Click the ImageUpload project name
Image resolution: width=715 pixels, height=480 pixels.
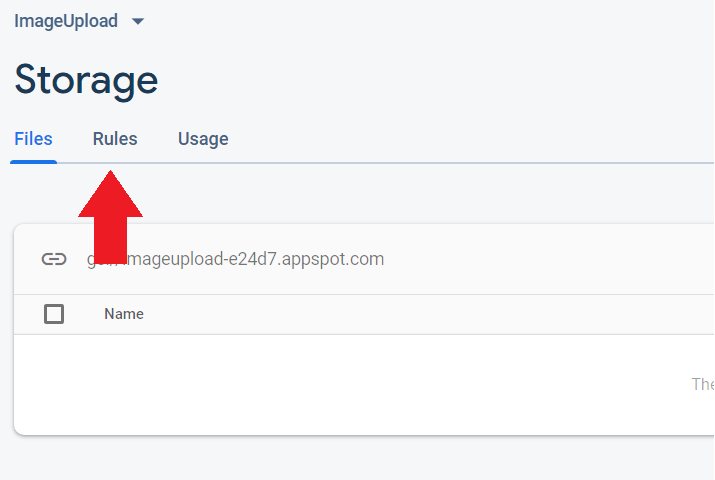click(66, 21)
